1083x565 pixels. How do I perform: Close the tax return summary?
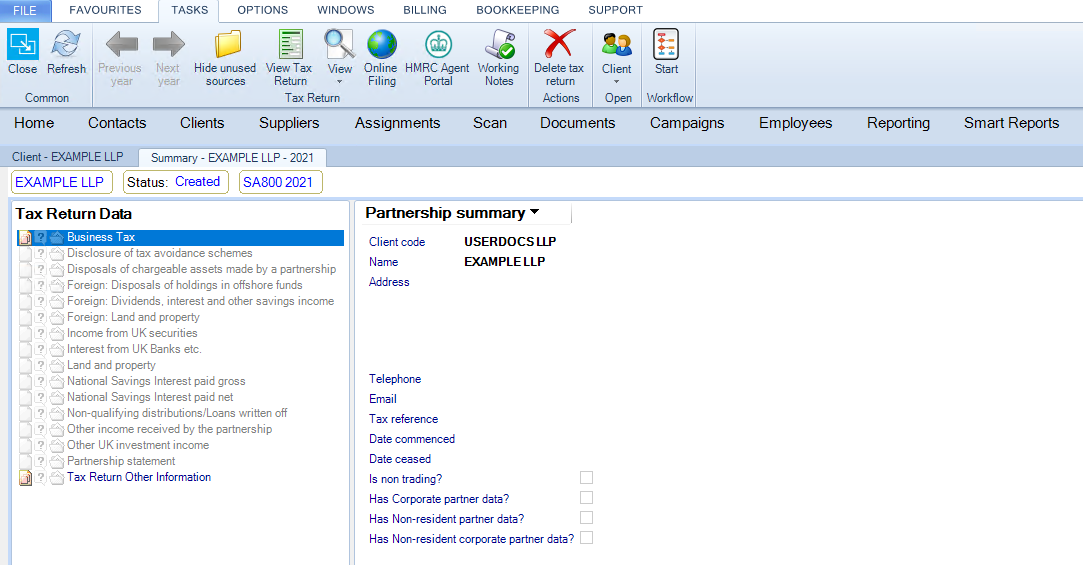23,51
